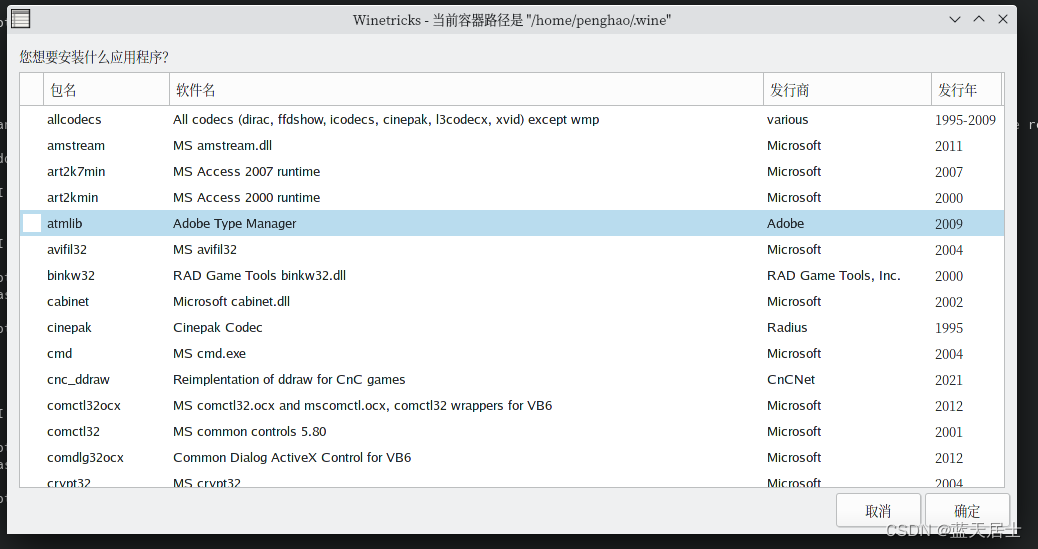Screen dimensions: 1038x549
Task: Click publisher 'Adobe'
Action: 785,223
